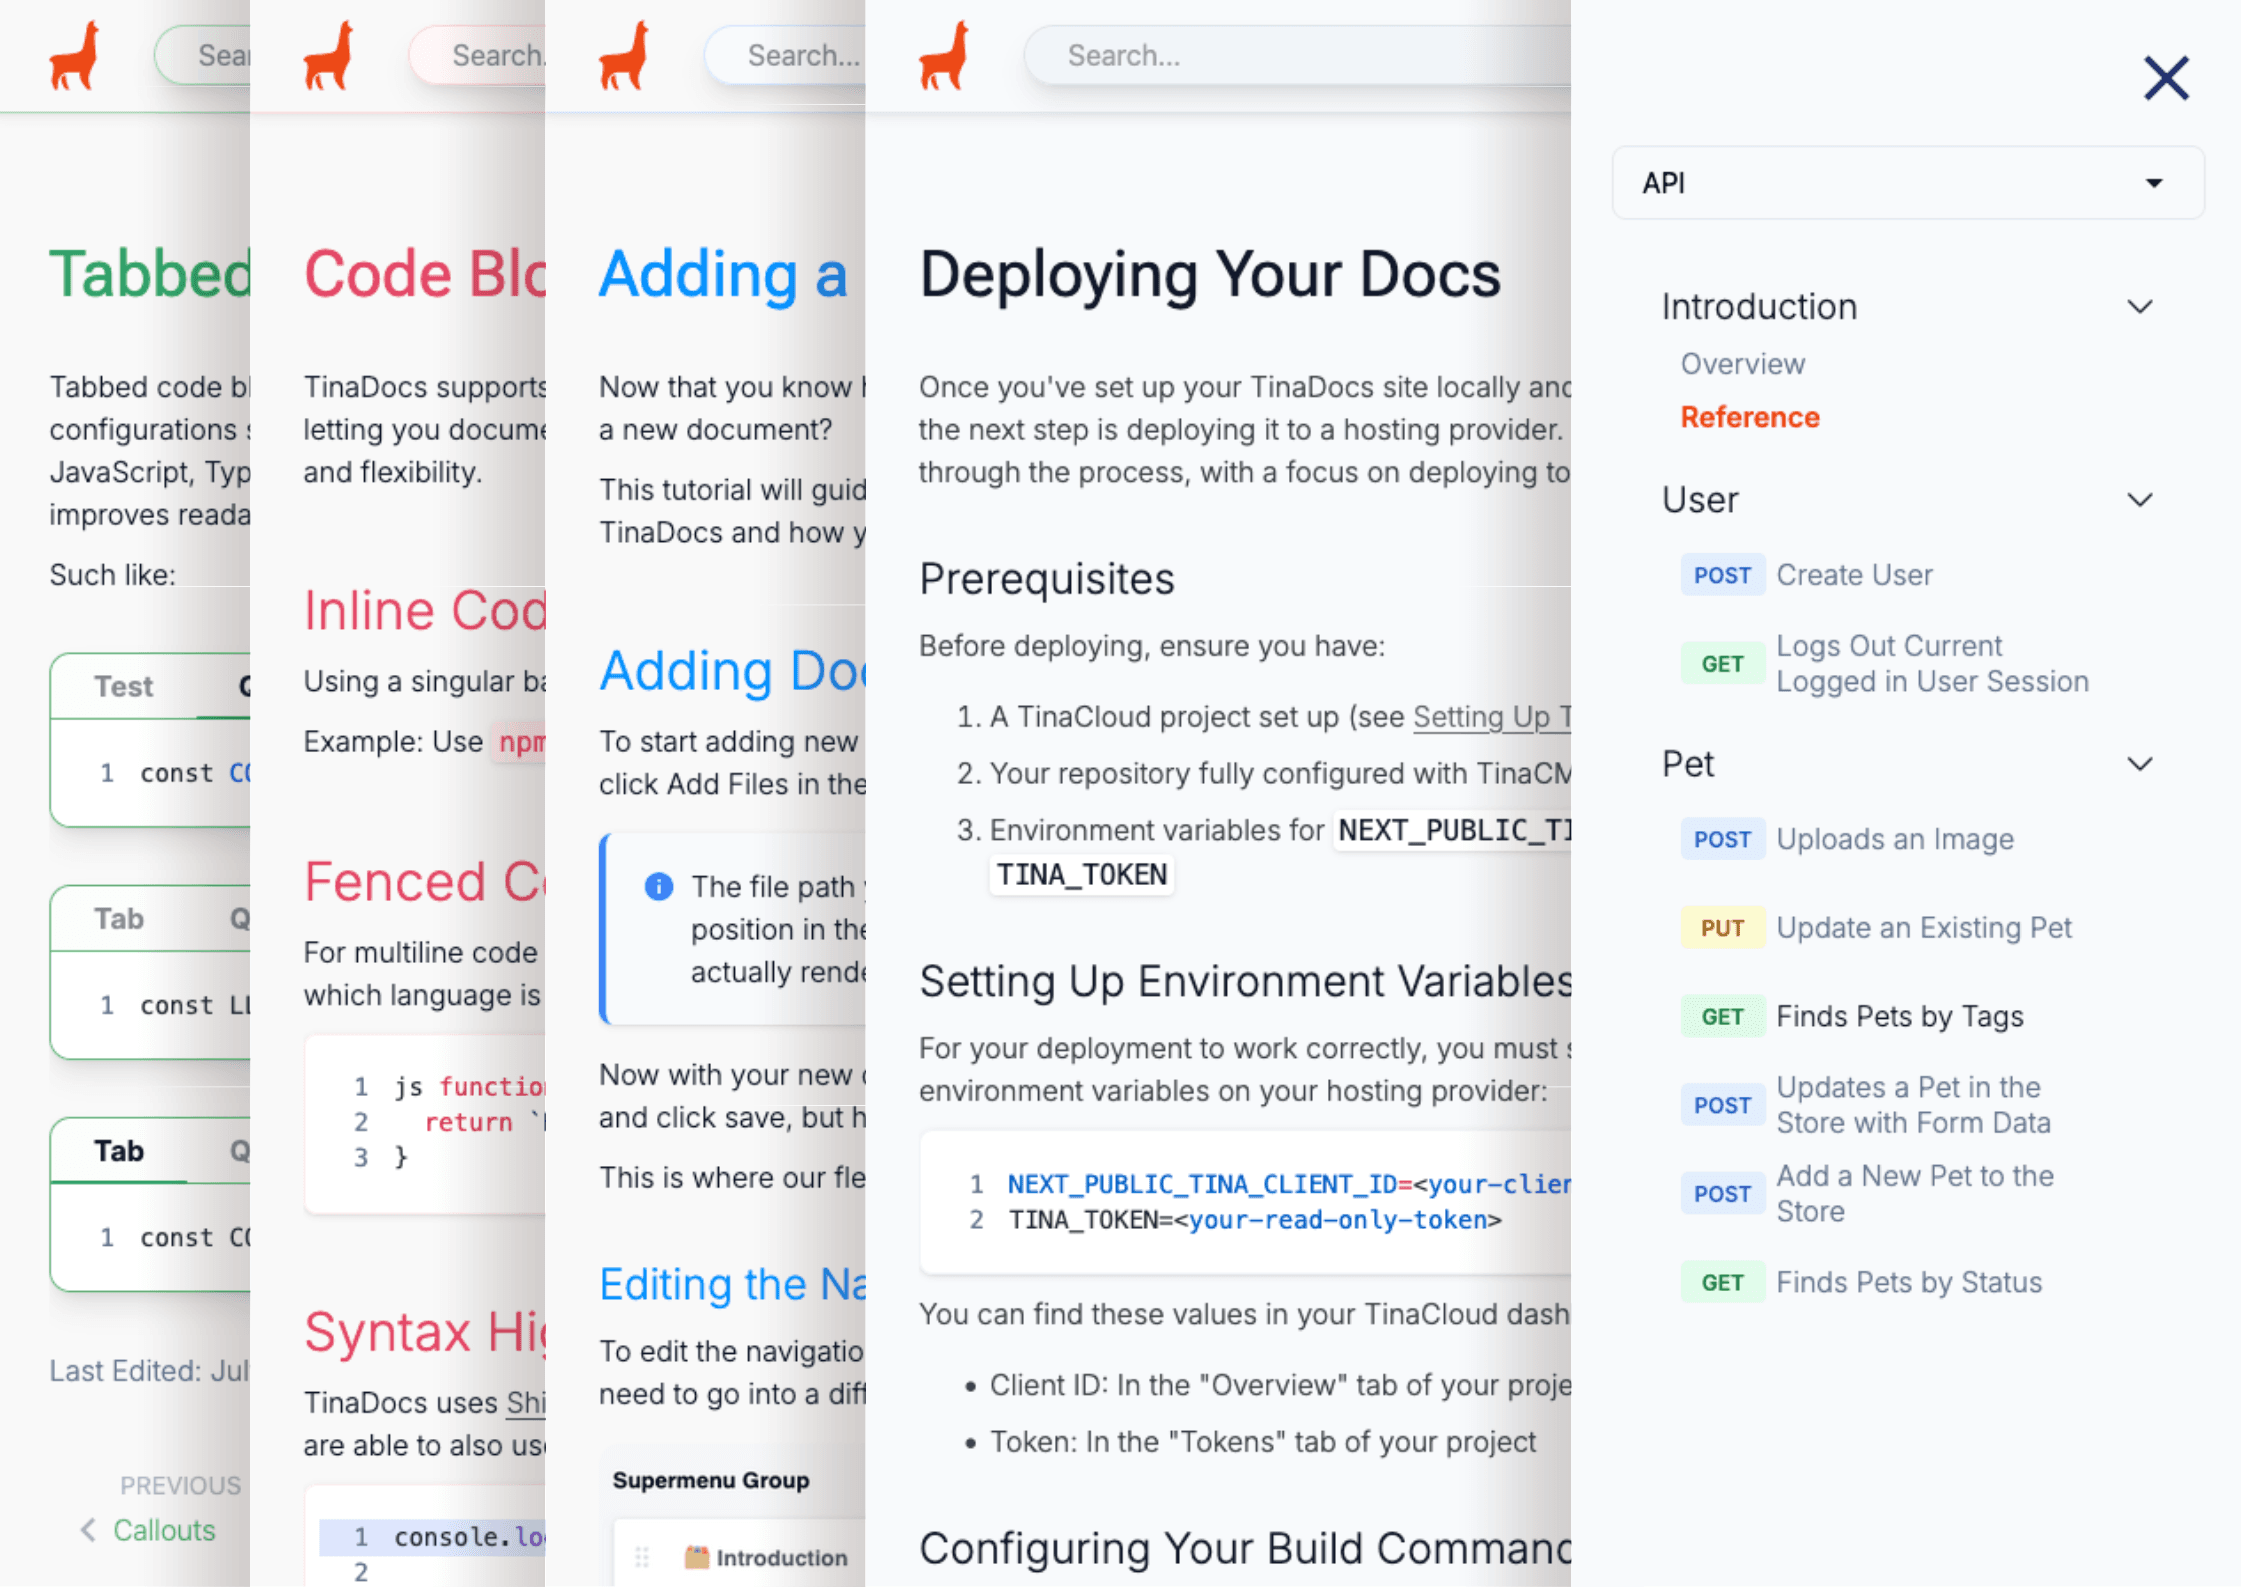Open the PUT Update an Existing Pet endpoint
This screenshot has height=1587, width=2245.
(1922, 928)
